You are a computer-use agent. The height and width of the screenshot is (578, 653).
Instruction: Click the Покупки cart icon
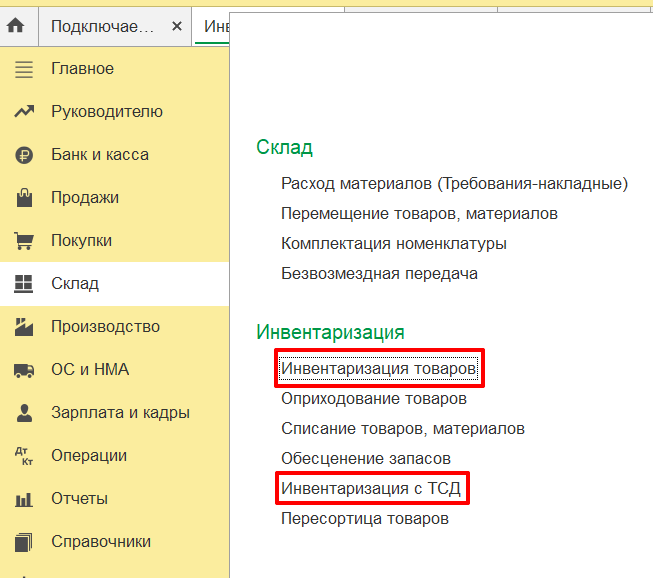24,241
